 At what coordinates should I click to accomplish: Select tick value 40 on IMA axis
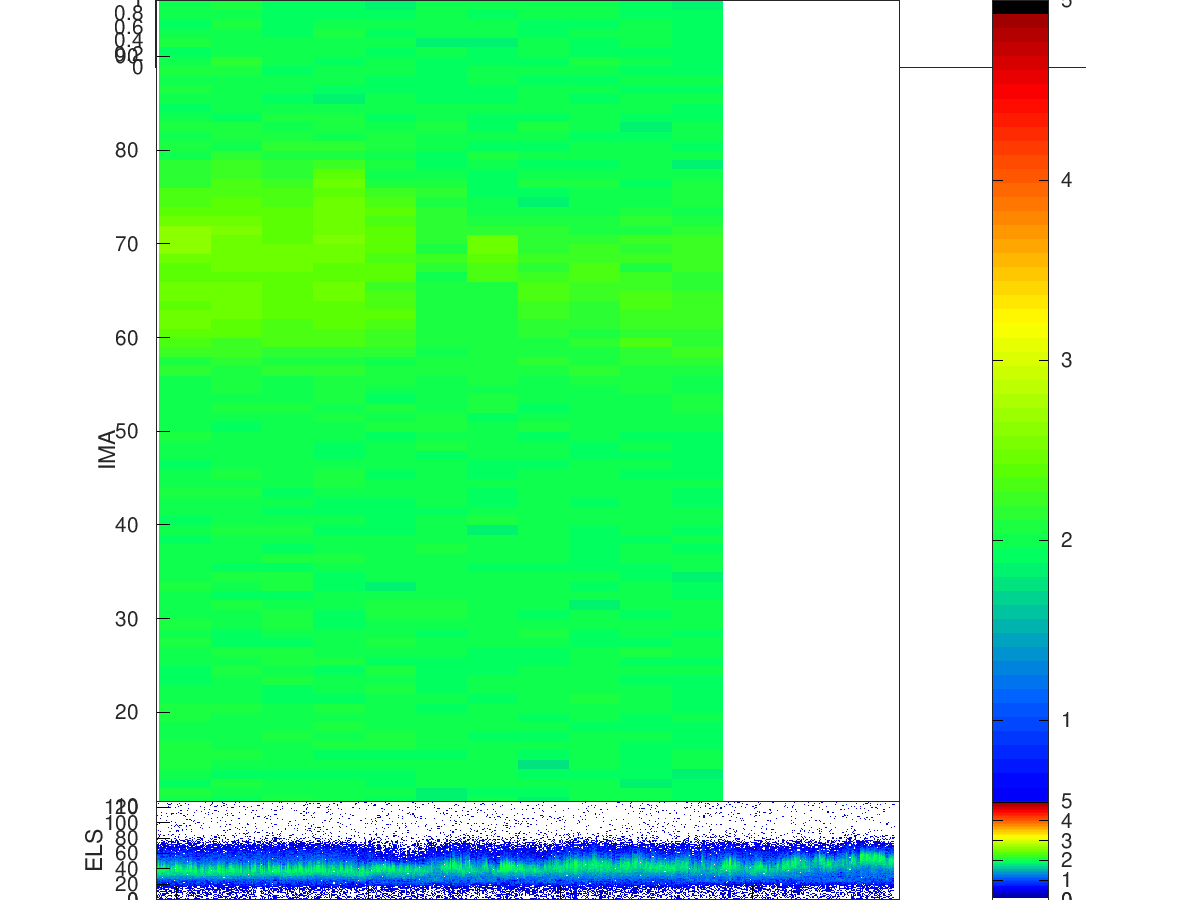pos(127,525)
